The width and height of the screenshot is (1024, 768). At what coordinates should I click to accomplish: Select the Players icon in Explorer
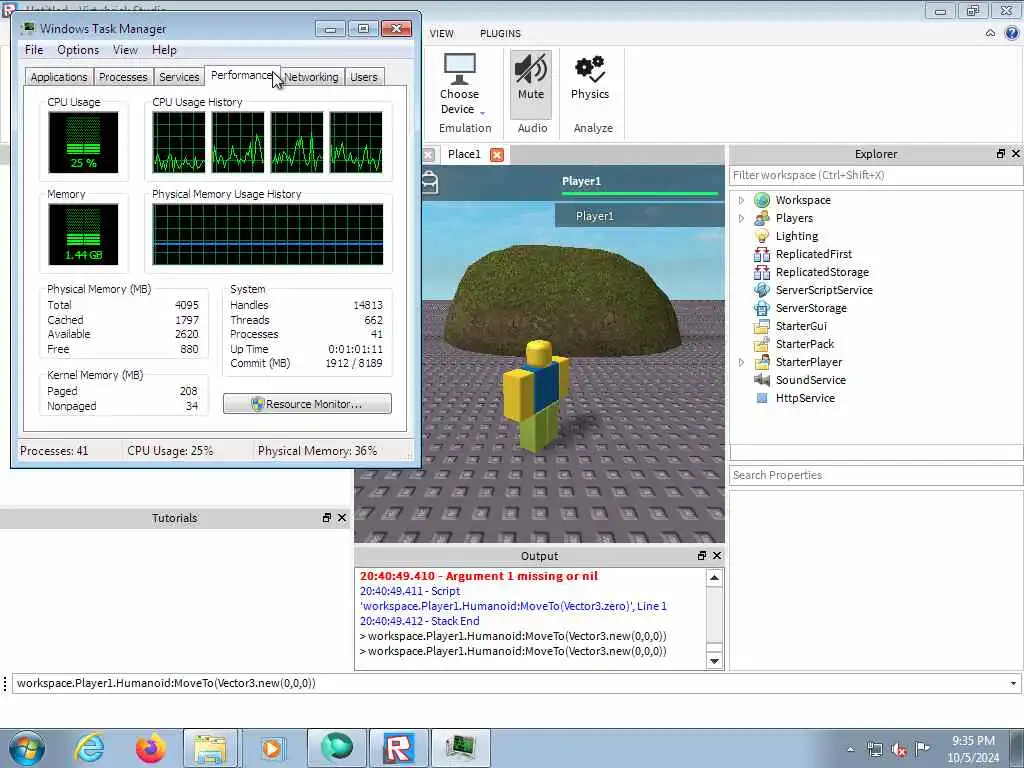761,218
